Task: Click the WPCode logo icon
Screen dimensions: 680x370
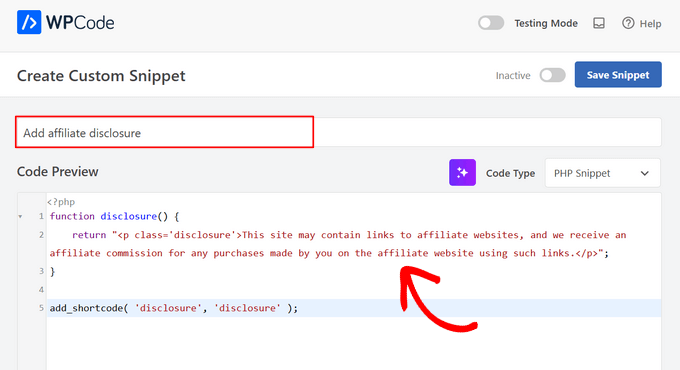Action: pos(29,22)
